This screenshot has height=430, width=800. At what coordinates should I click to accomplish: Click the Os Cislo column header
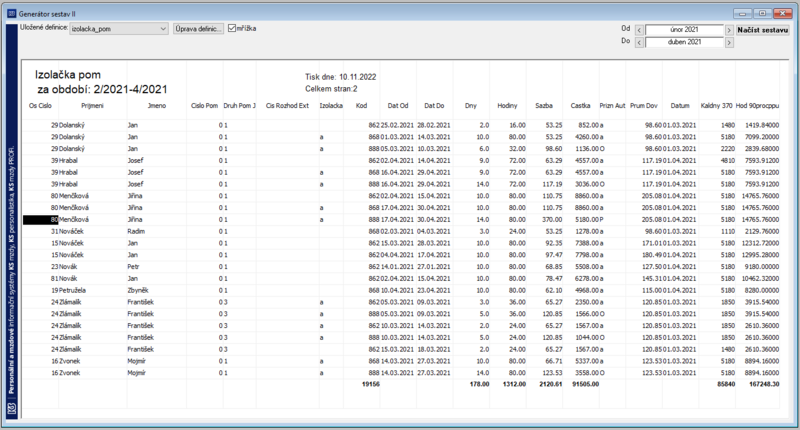click(x=40, y=106)
